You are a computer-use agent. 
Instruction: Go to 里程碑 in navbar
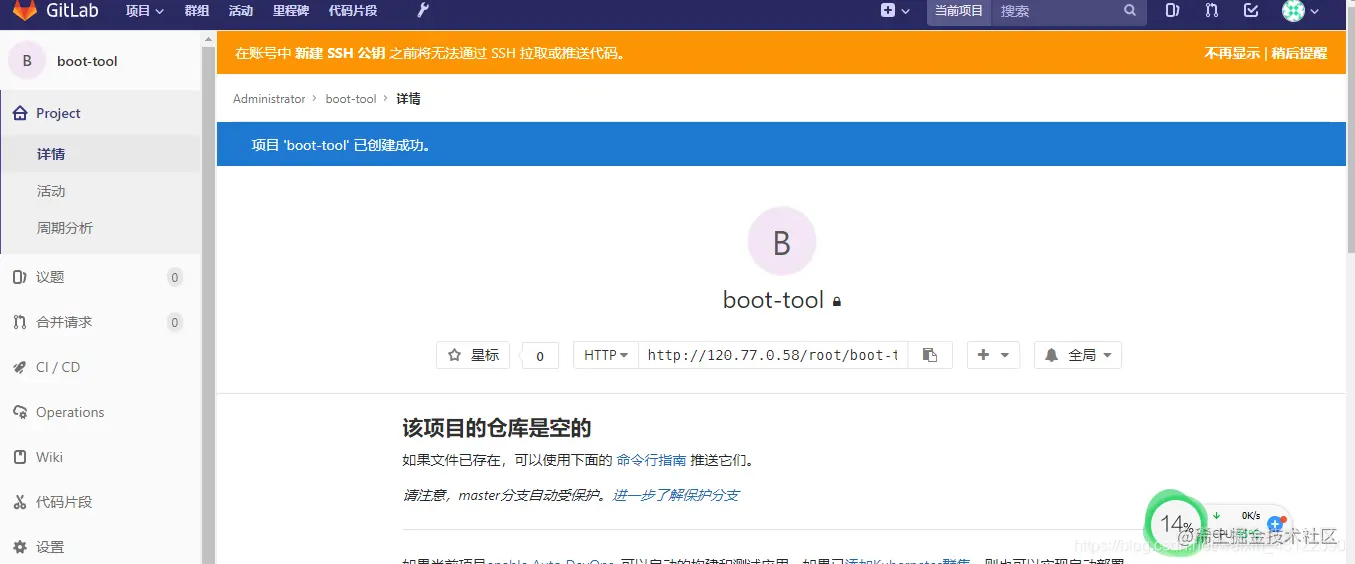(291, 11)
